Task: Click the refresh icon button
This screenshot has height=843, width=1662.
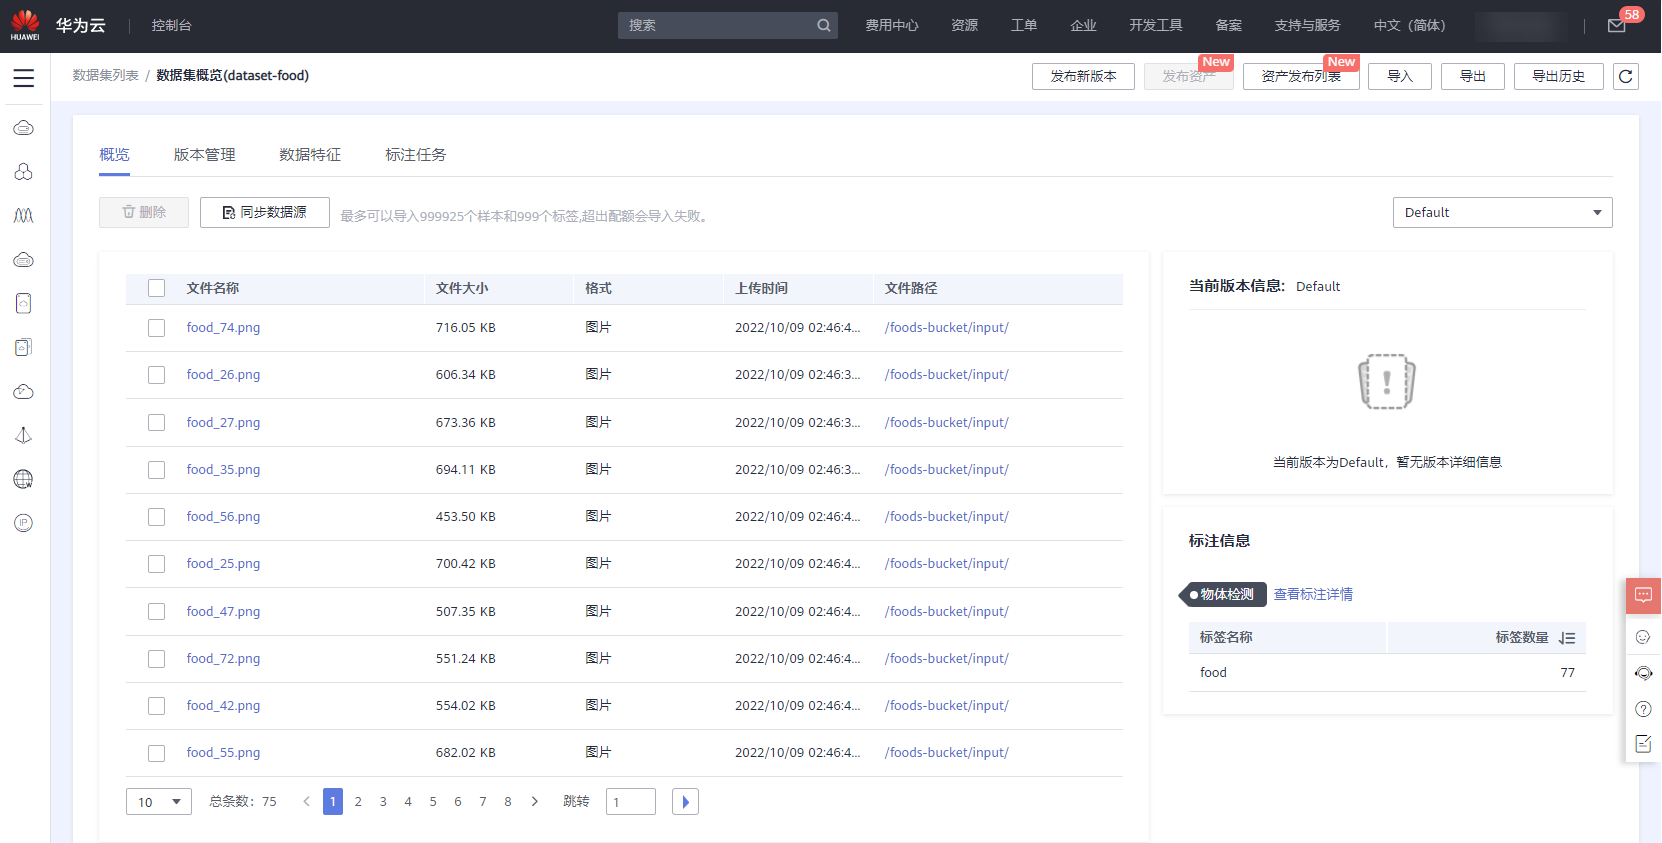Action: pyautogui.click(x=1626, y=76)
